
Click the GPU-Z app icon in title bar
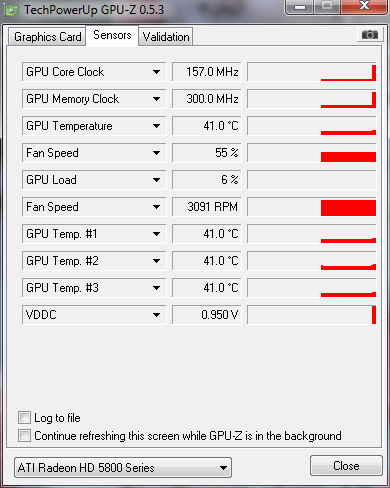tap(12, 10)
